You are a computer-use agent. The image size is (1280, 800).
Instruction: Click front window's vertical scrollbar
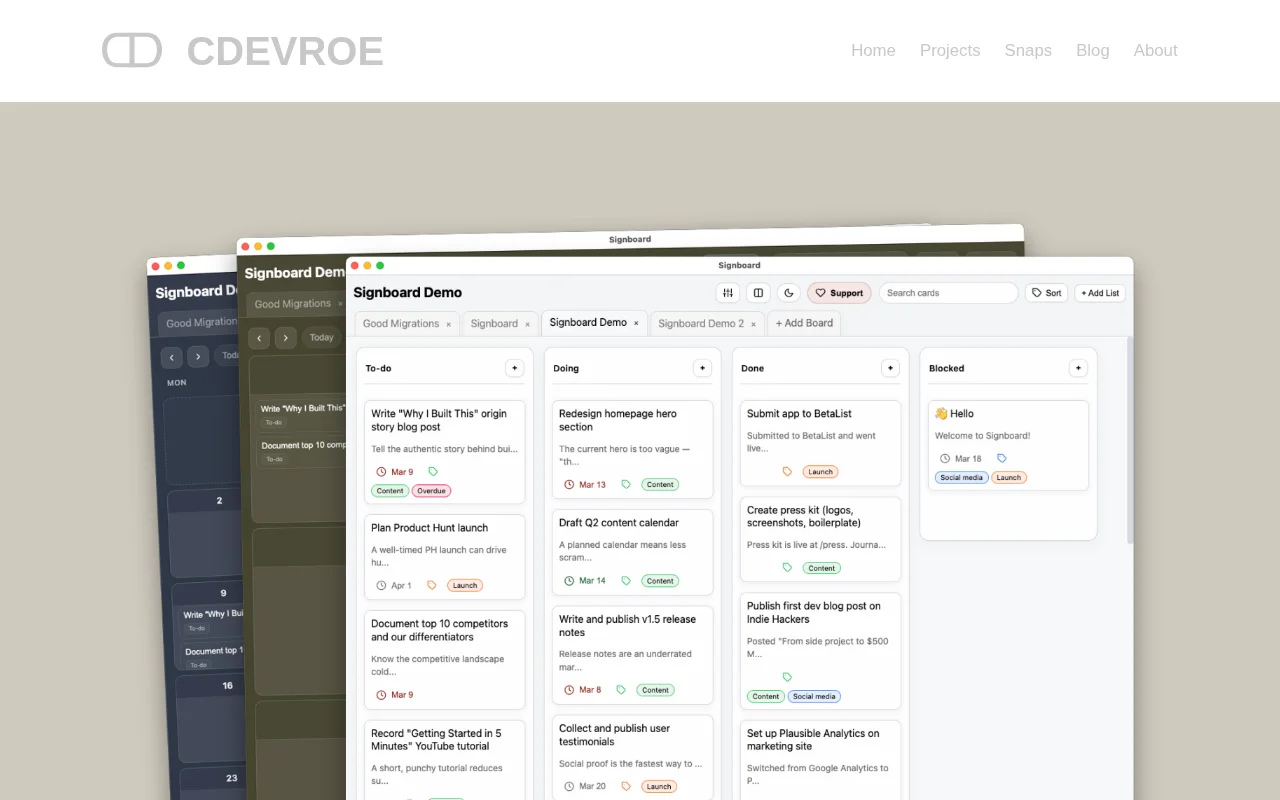coord(1130,440)
